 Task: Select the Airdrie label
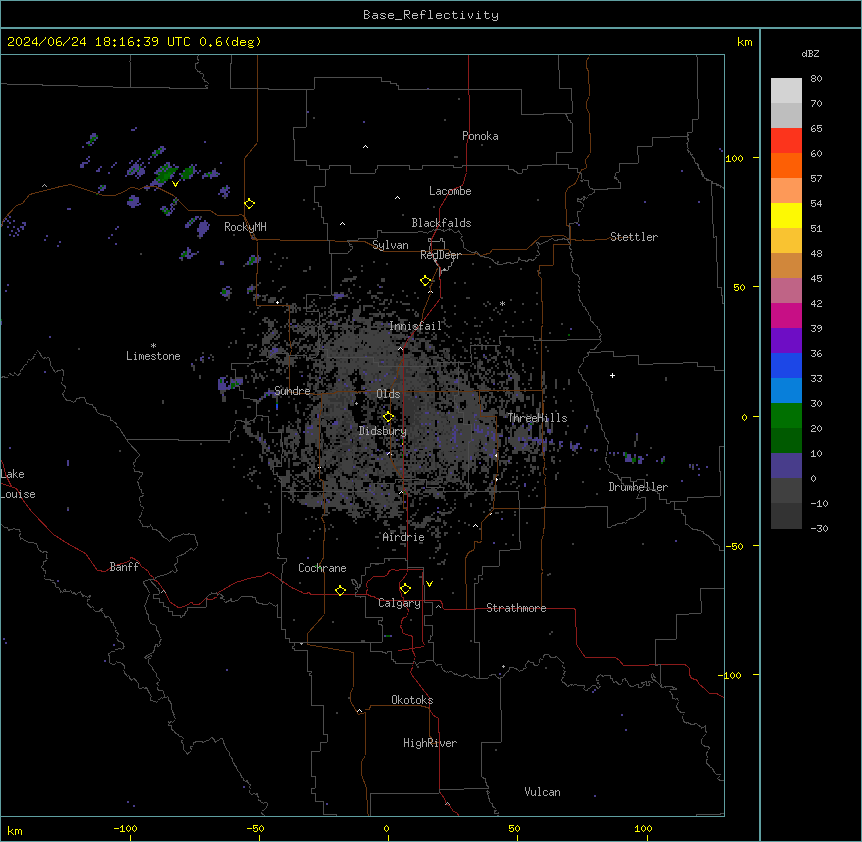click(403, 537)
